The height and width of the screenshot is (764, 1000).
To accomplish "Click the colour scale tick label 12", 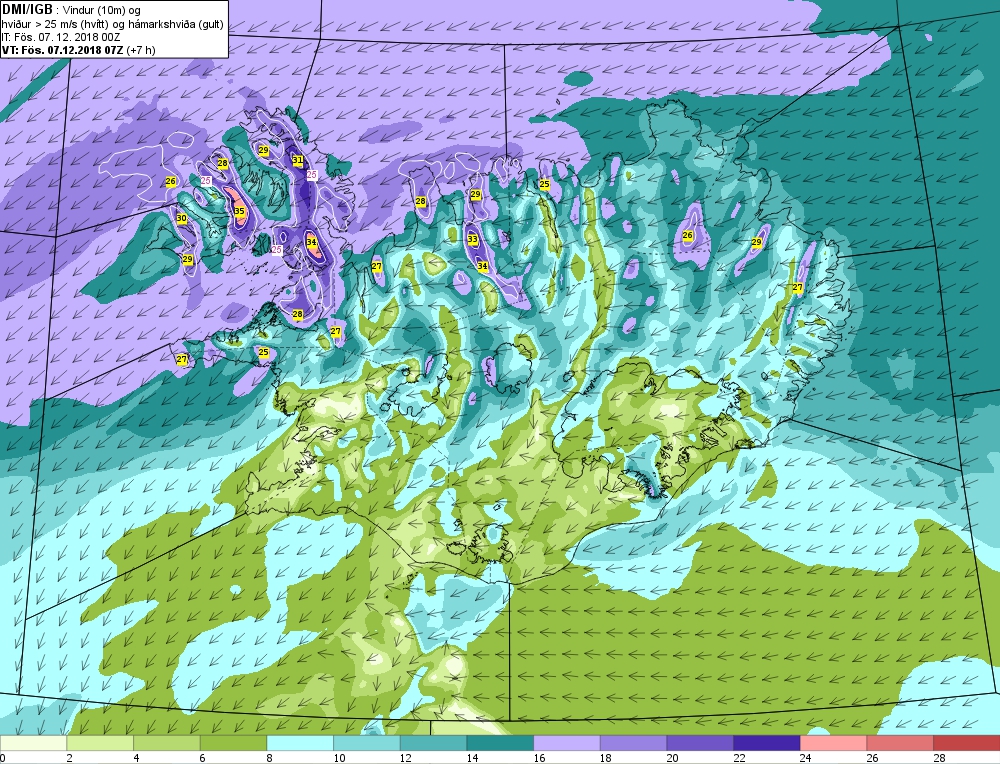I will pos(406,758).
